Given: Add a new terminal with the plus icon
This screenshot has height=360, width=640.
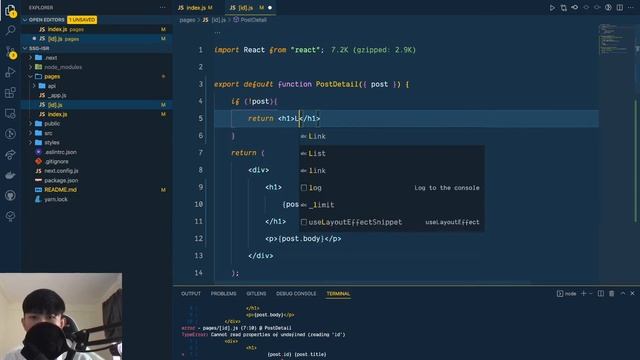Looking at the screenshot, I should (583, 293).
